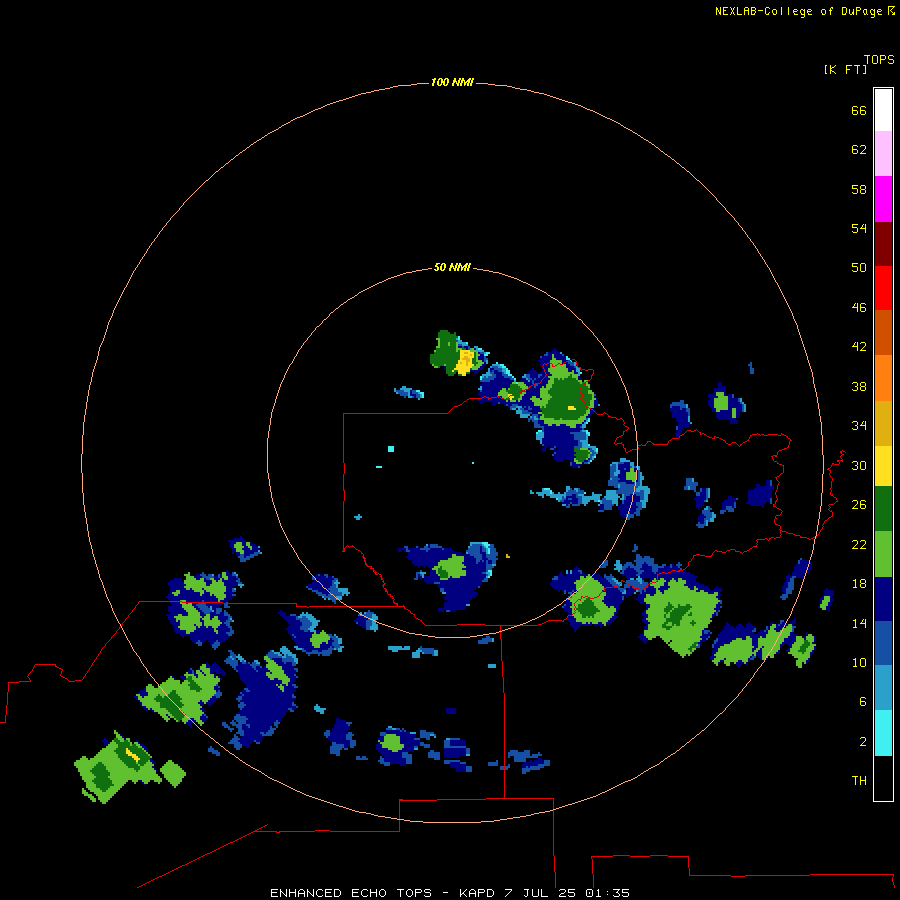The width and height of the screenshot is (900, 900).
Task: Click the "TOPS" legend title
Action: (879, 60)
